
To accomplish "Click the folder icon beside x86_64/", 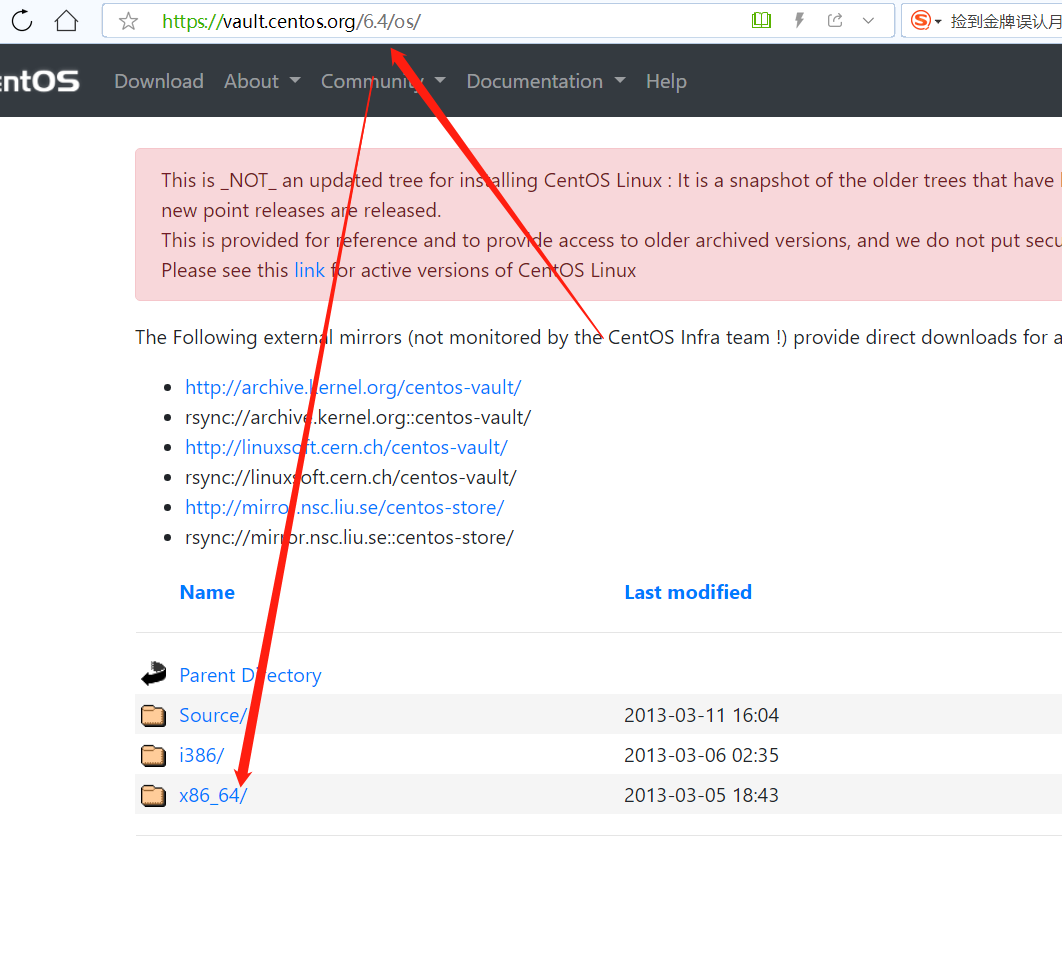I will pyautogui.click(x=154, y=795).
